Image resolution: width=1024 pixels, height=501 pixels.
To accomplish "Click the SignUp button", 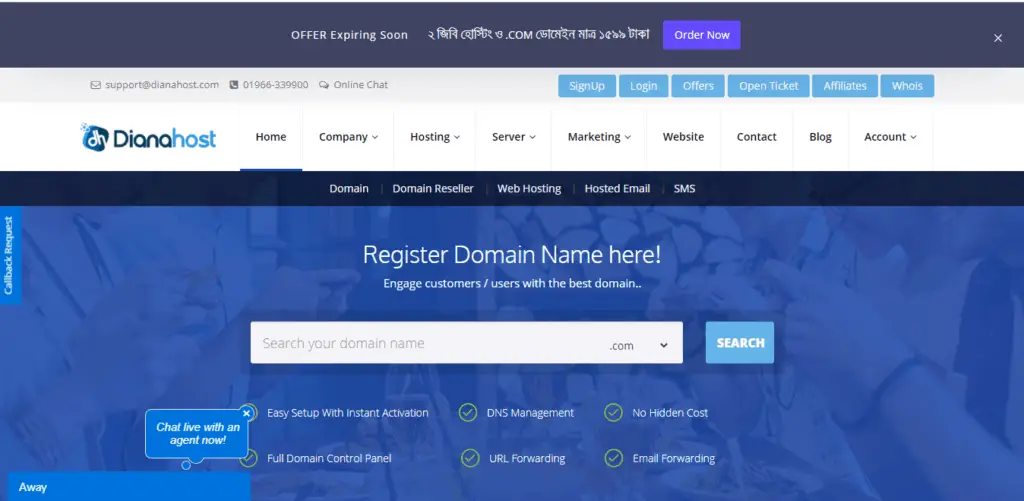I will point(587,86).
